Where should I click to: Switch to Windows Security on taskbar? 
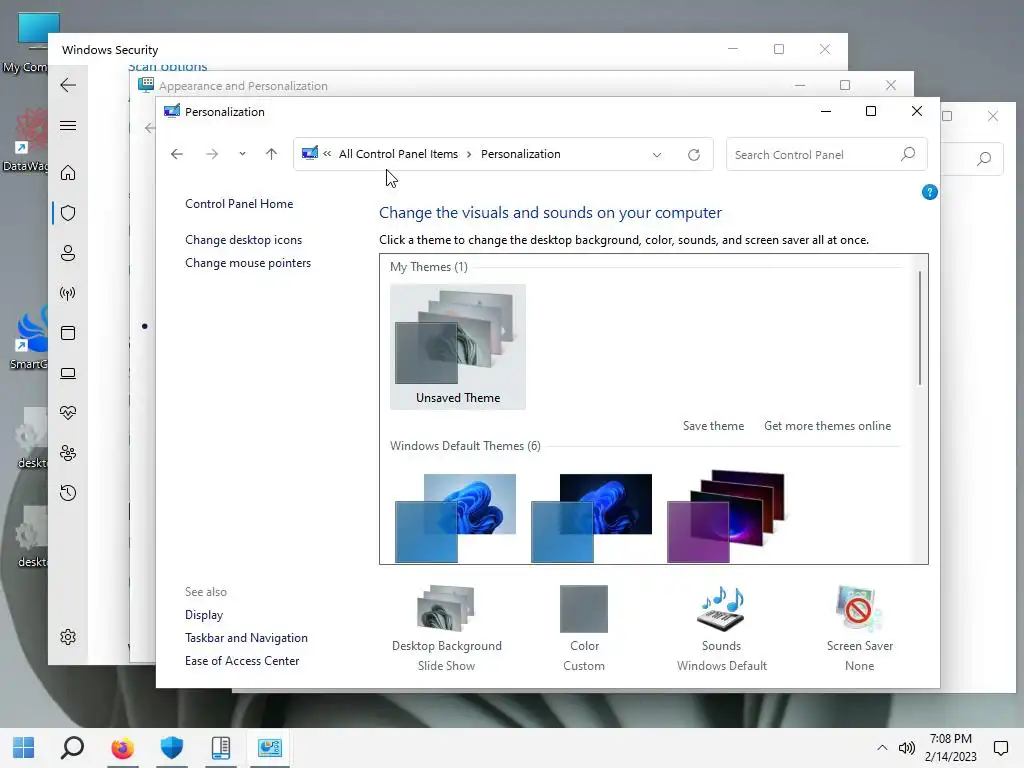[x=172, y=748]
